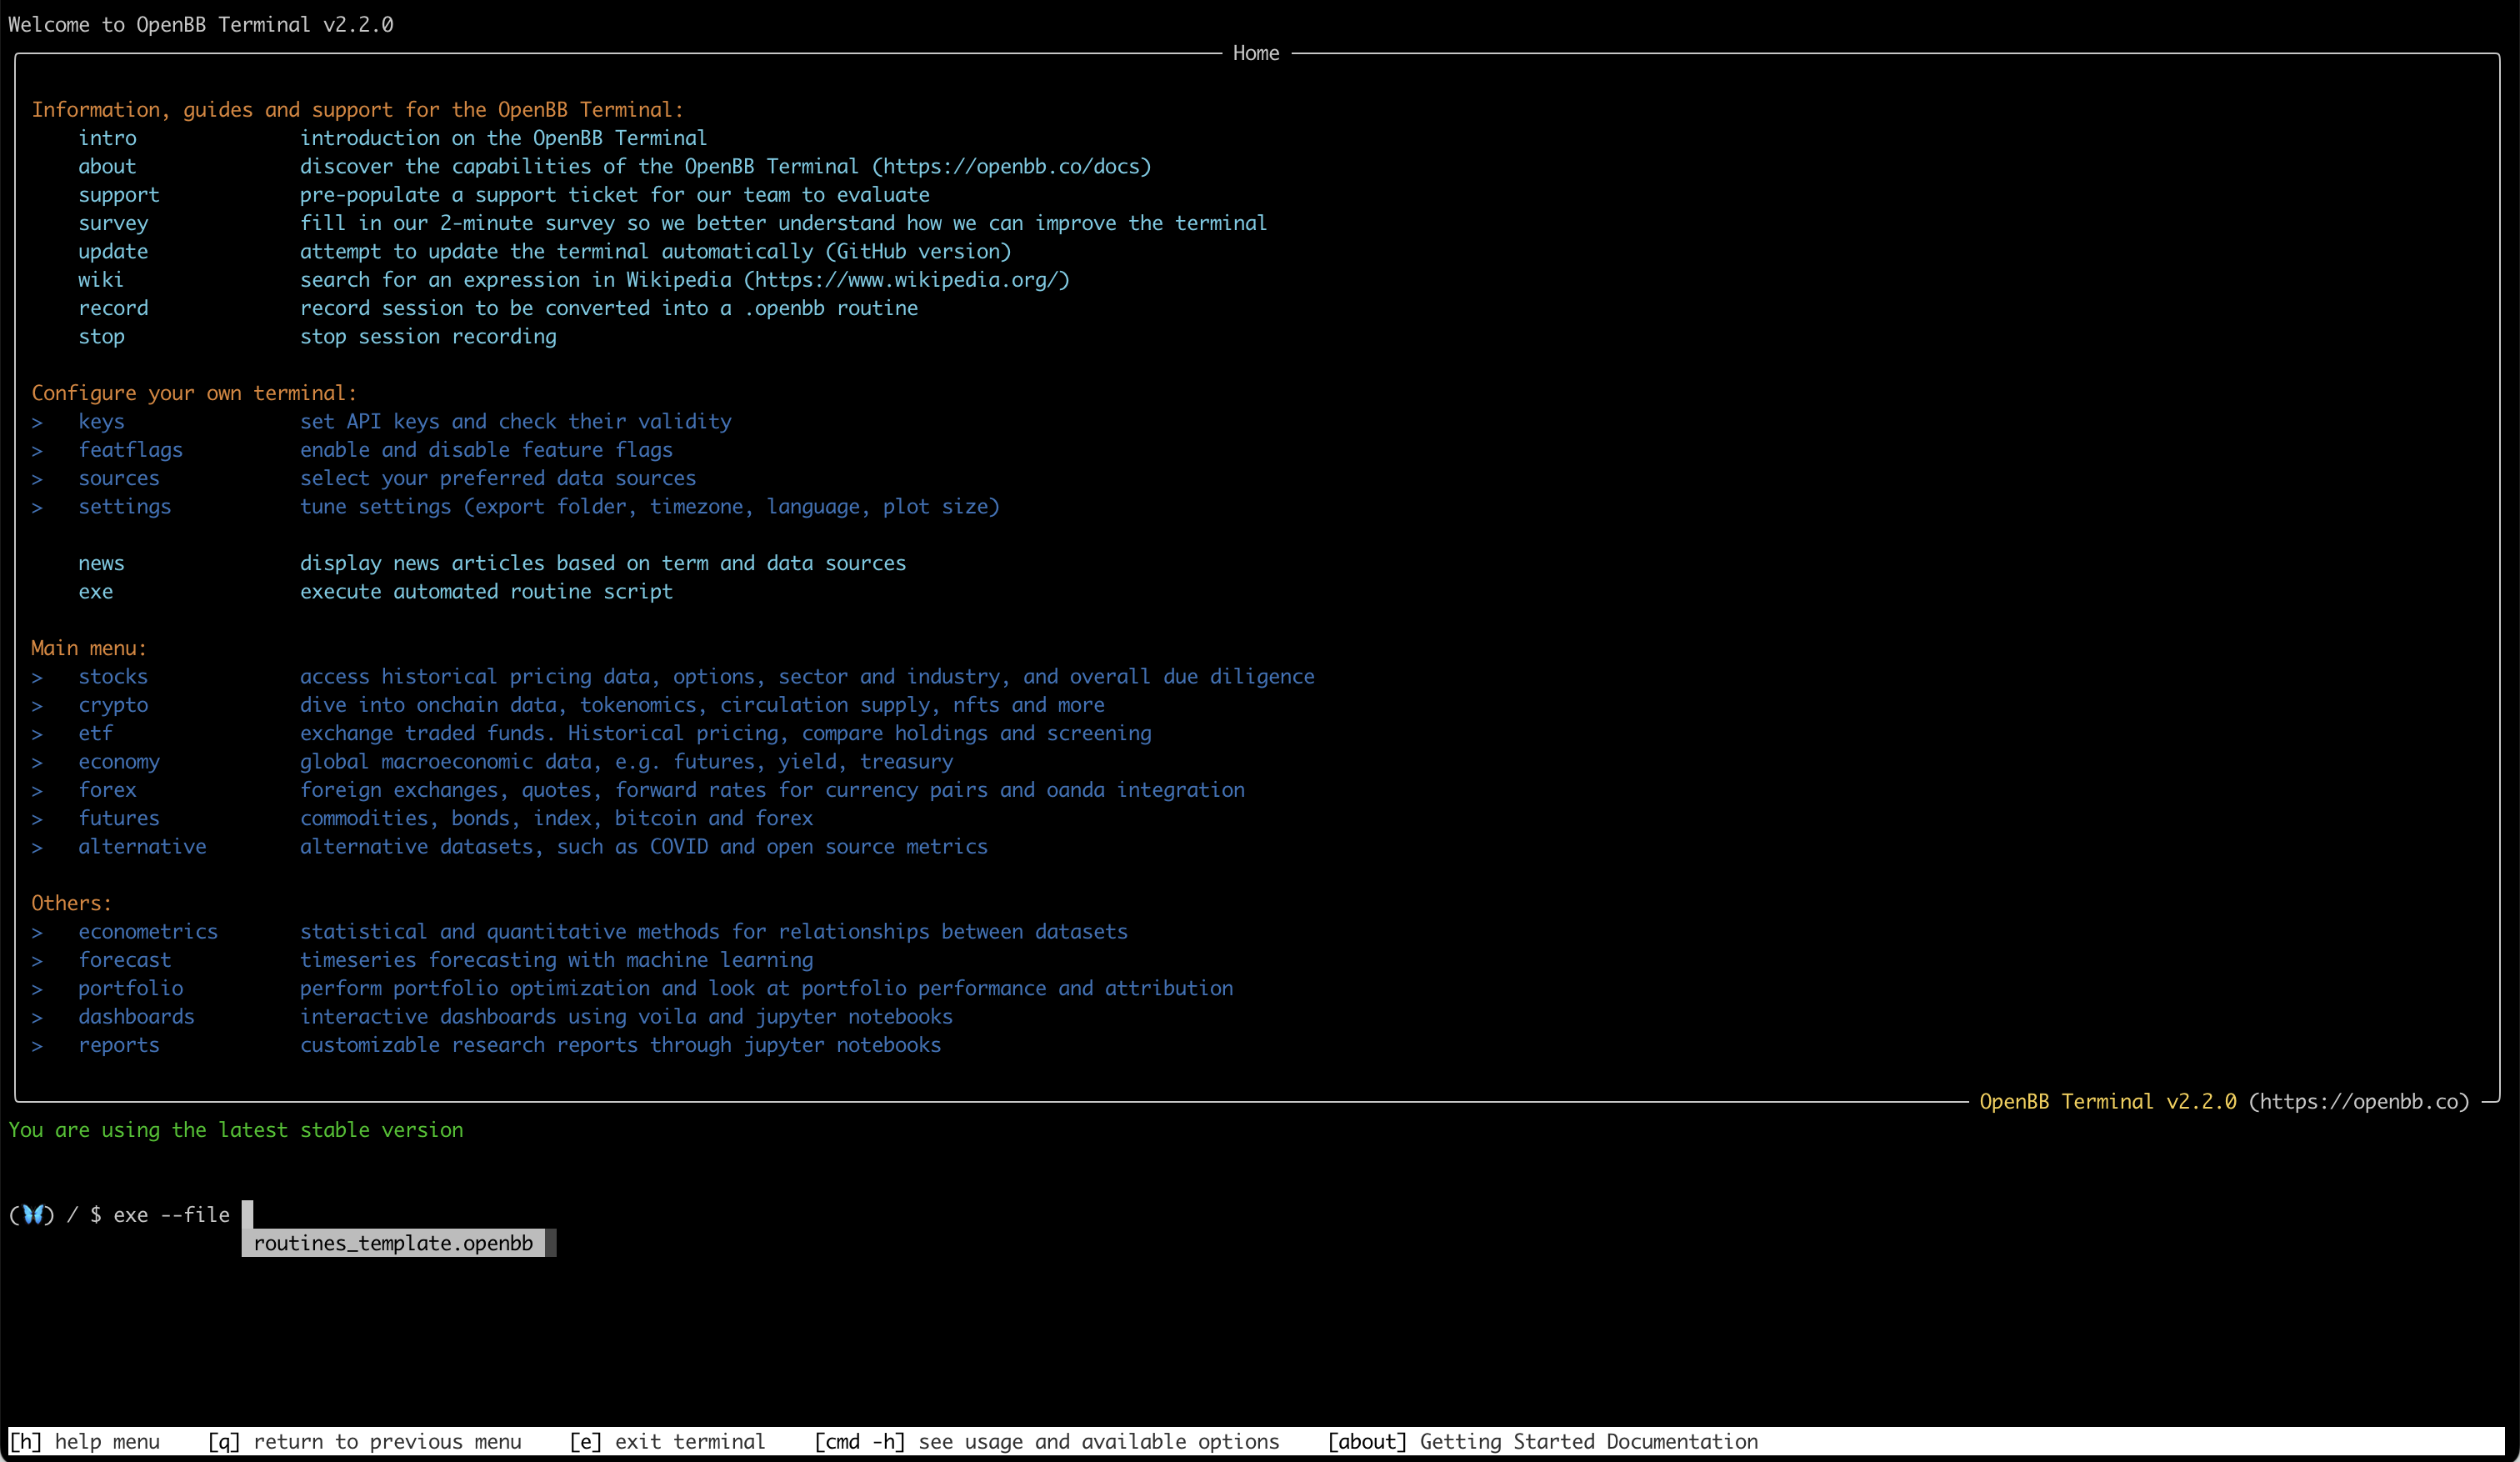Click the 'crypto' main menu entry
This screenshot has height=1462, width=2520.
[113, 705]
